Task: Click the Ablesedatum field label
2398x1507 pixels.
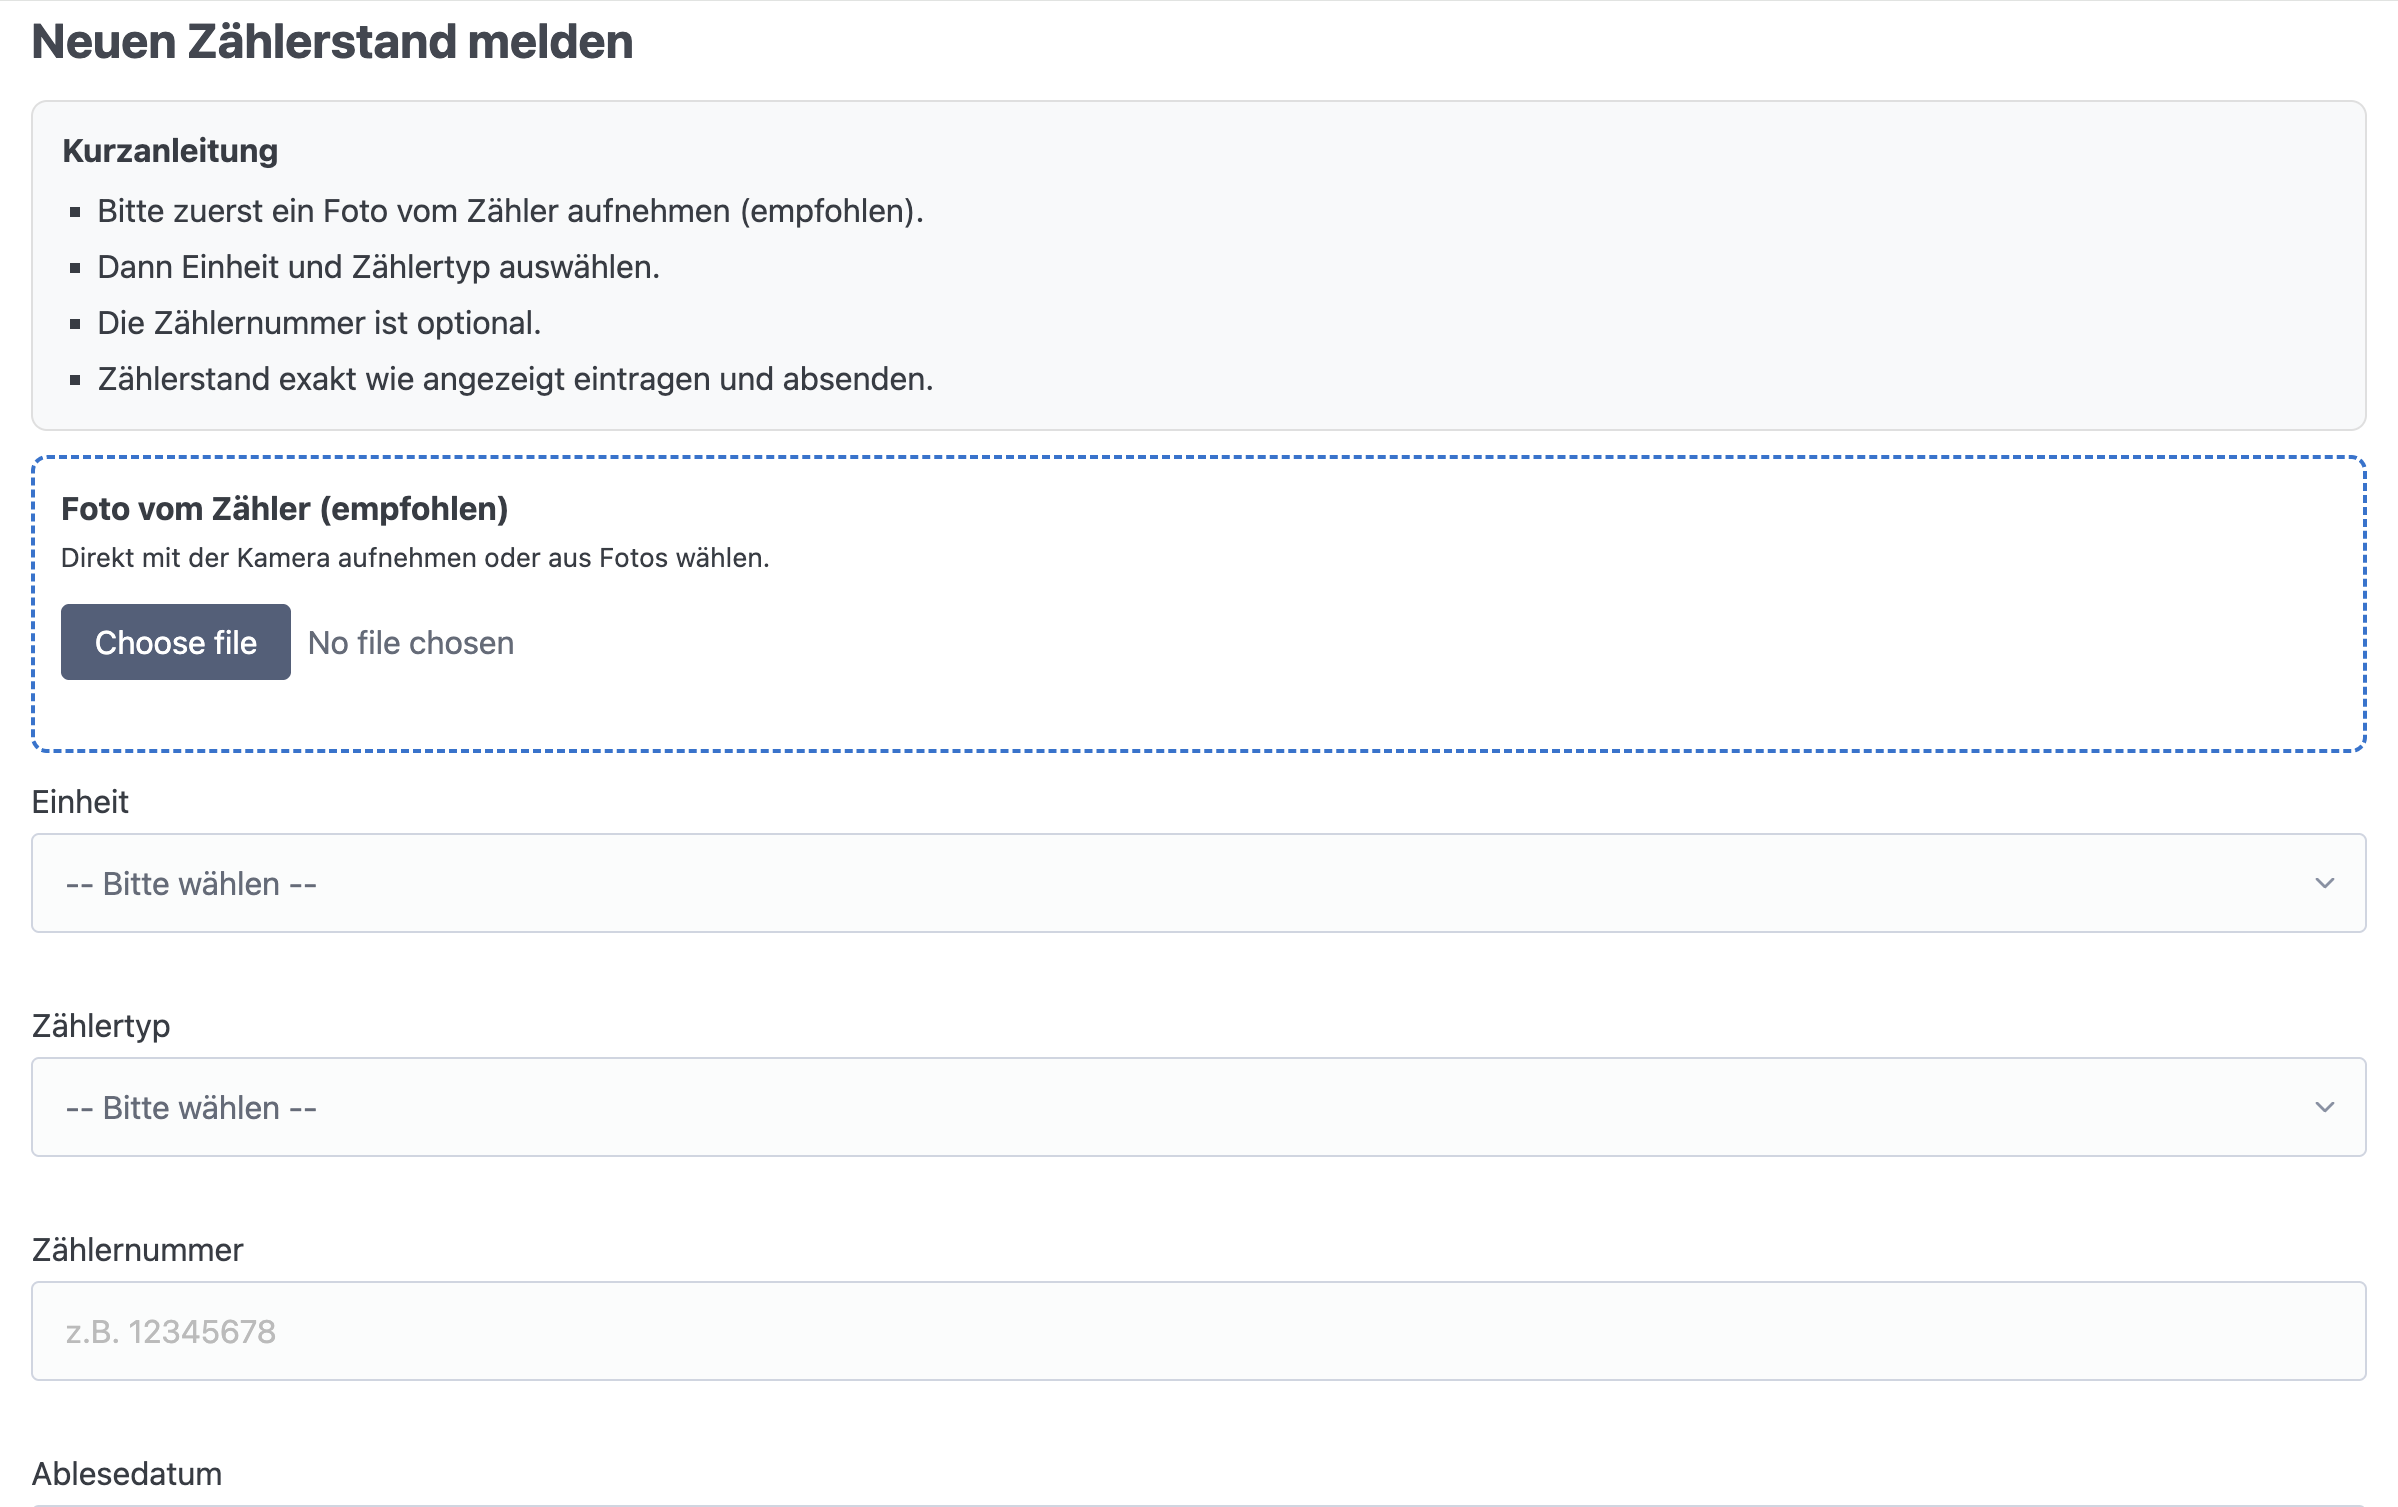Action: click(127, 1474)
